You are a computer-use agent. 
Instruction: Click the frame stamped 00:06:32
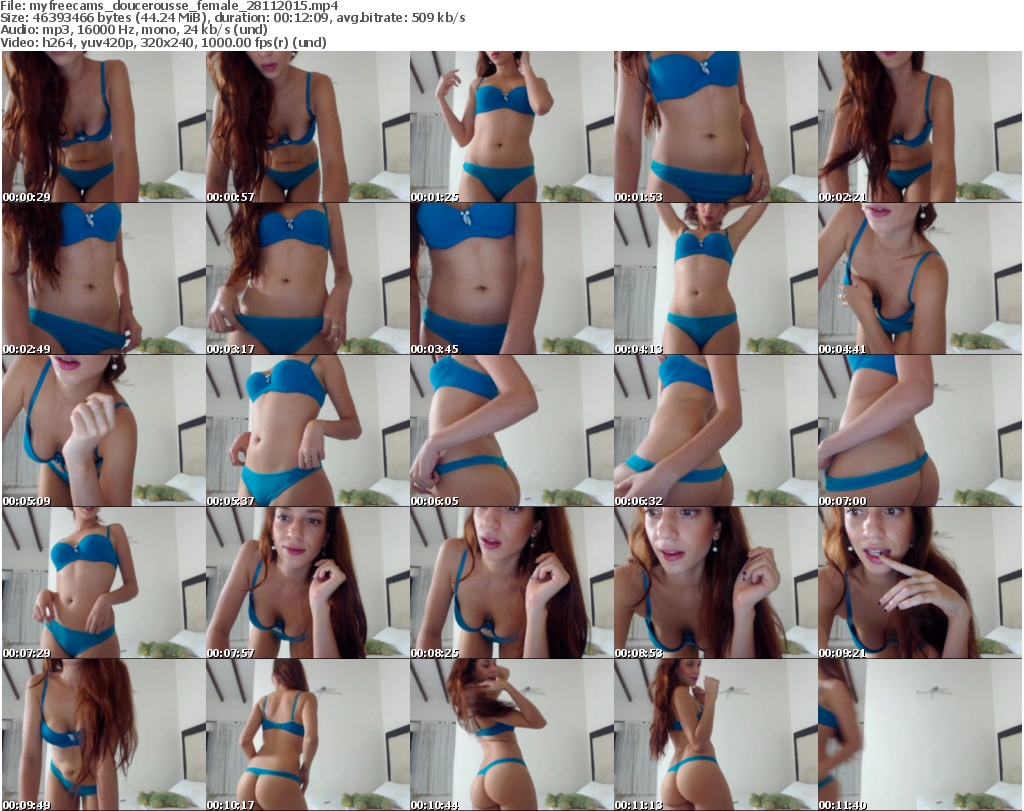point(715,431)
